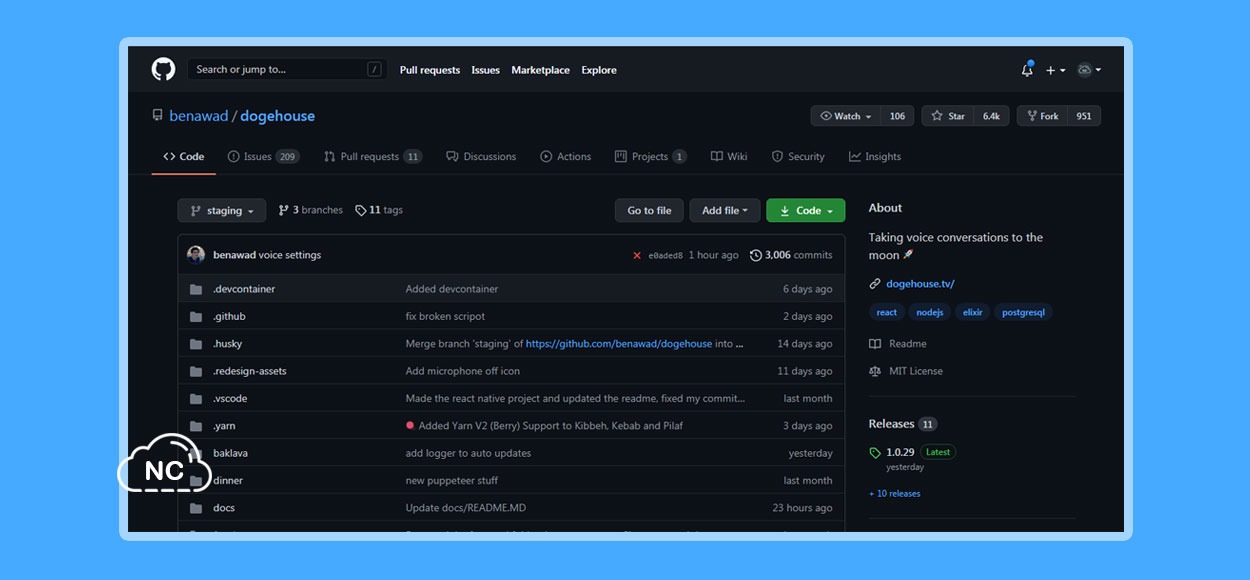Open the Add microphone off icon commit
The height and width of the screenshot is (580, 1250).
(463, 371)
